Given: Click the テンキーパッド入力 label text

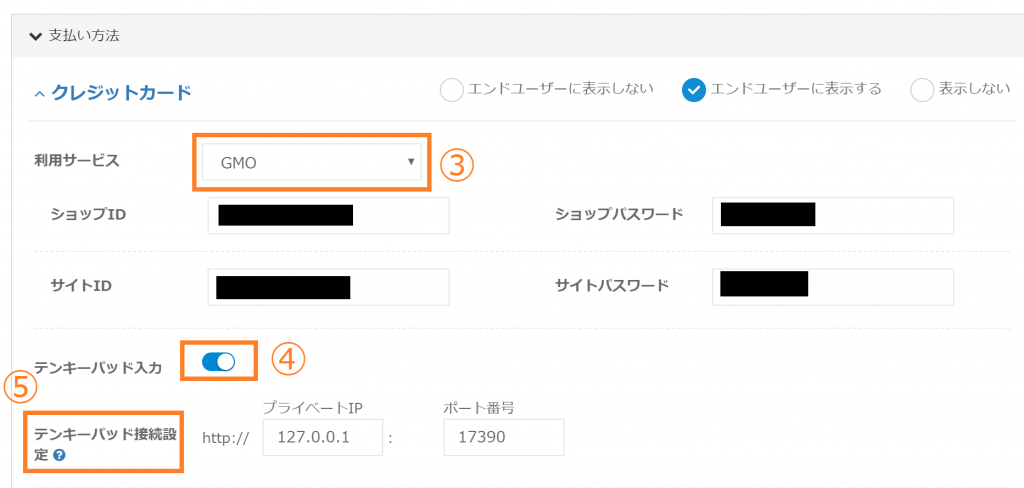Looking at the screenshot, I should [x=98, y=366].
